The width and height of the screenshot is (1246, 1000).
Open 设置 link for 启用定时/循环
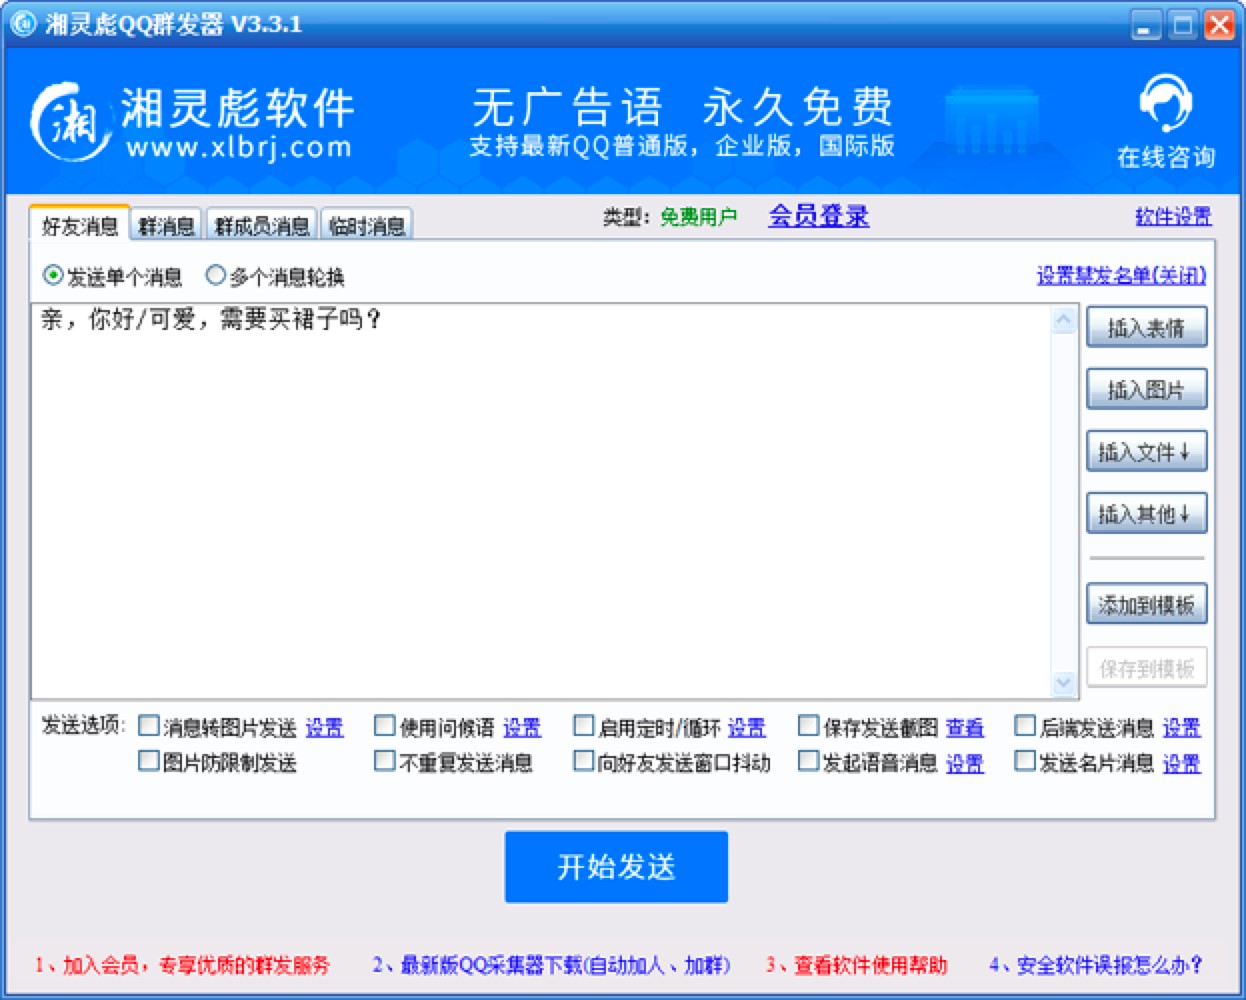pyautogui.click(x=747, y=728)
